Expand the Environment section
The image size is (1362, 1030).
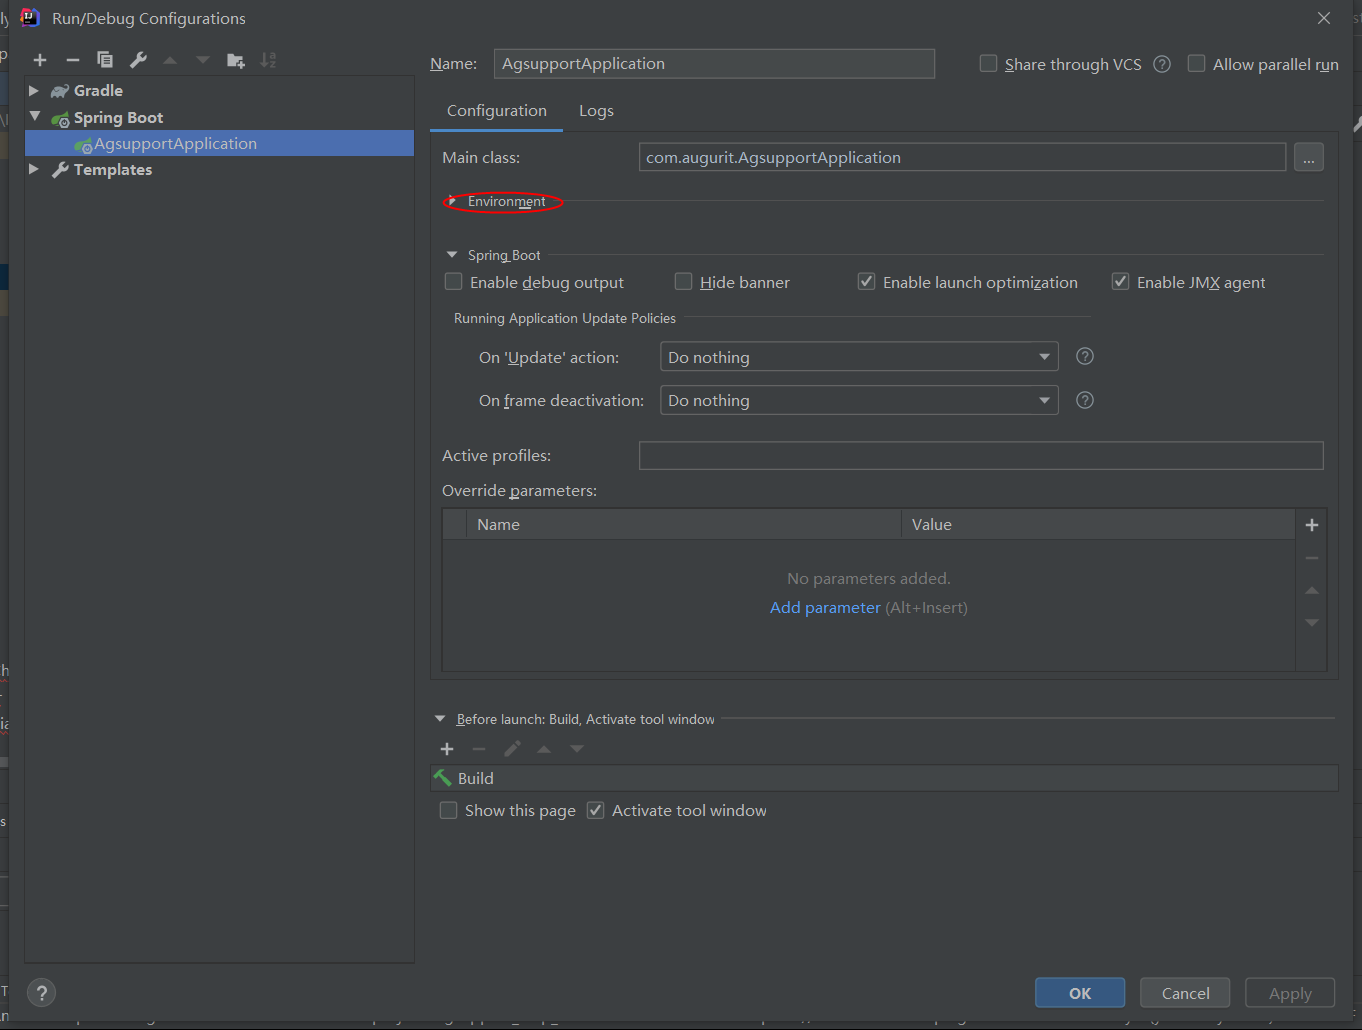coord(452,201)
